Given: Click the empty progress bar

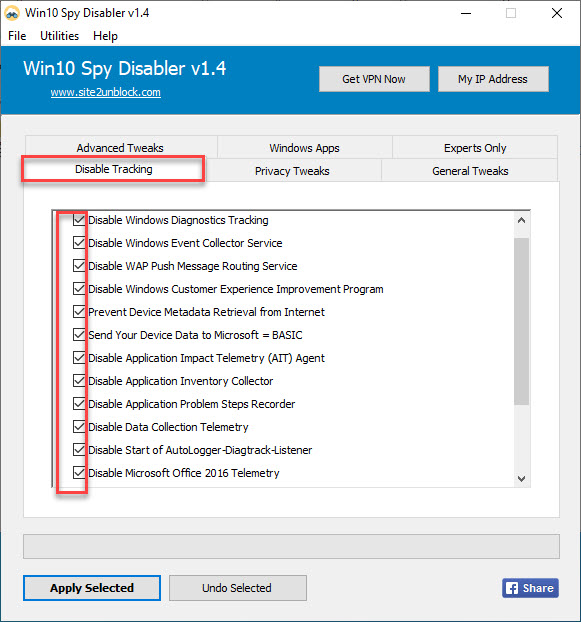Looking at the screenshot, I should click(291, 546).
